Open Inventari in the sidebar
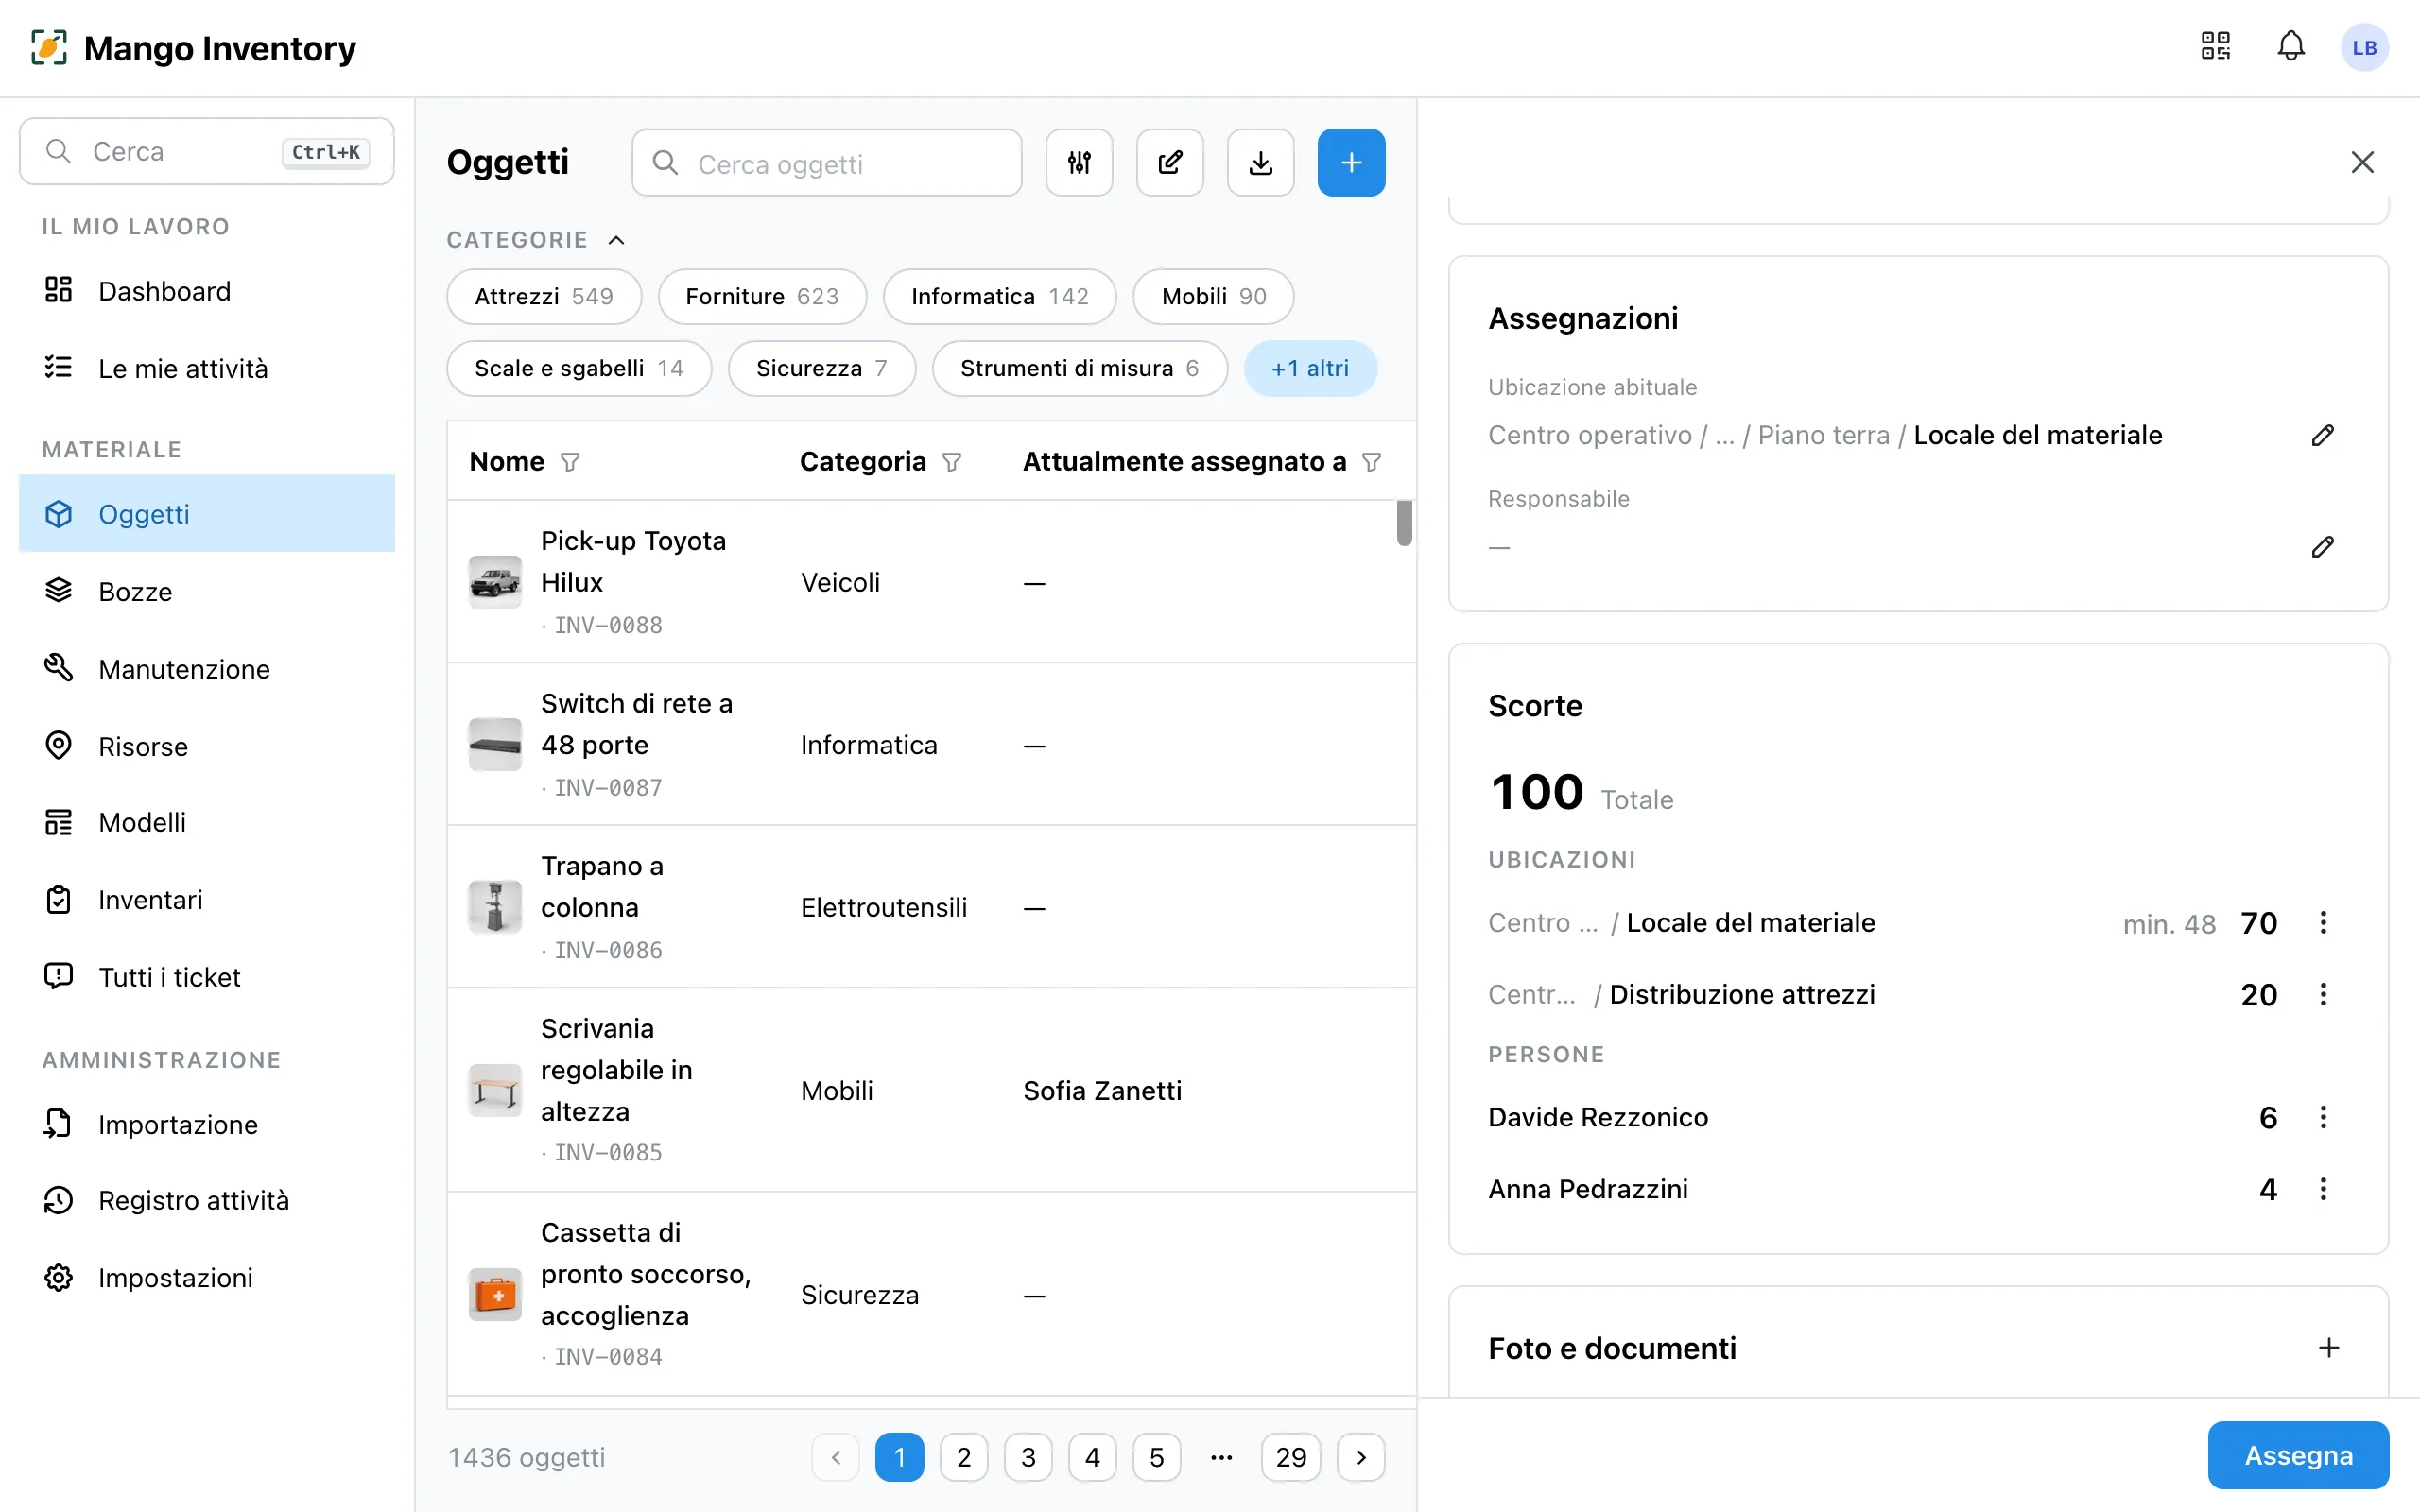Screen dimensions: 2420x1512 coord(207,900)
